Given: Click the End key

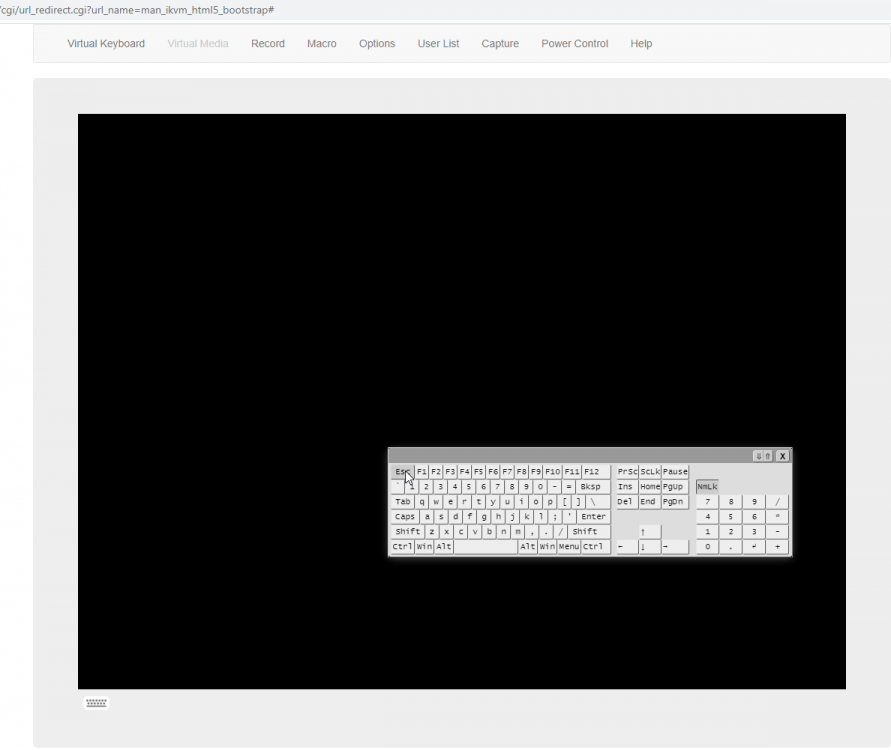Looking at the screenshot, I should click(650, 502).
